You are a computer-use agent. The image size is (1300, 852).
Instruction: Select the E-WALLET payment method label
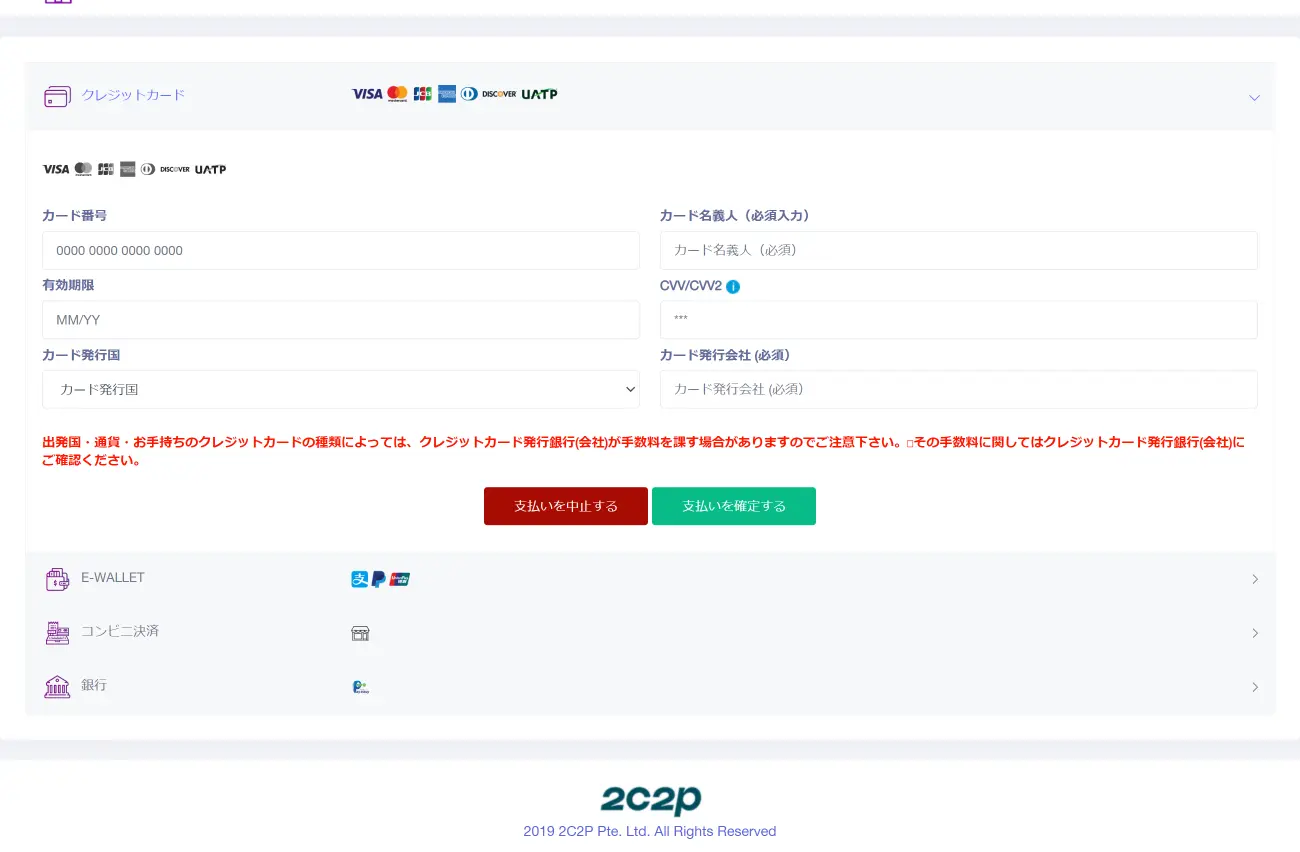click(x=113, y=578)
